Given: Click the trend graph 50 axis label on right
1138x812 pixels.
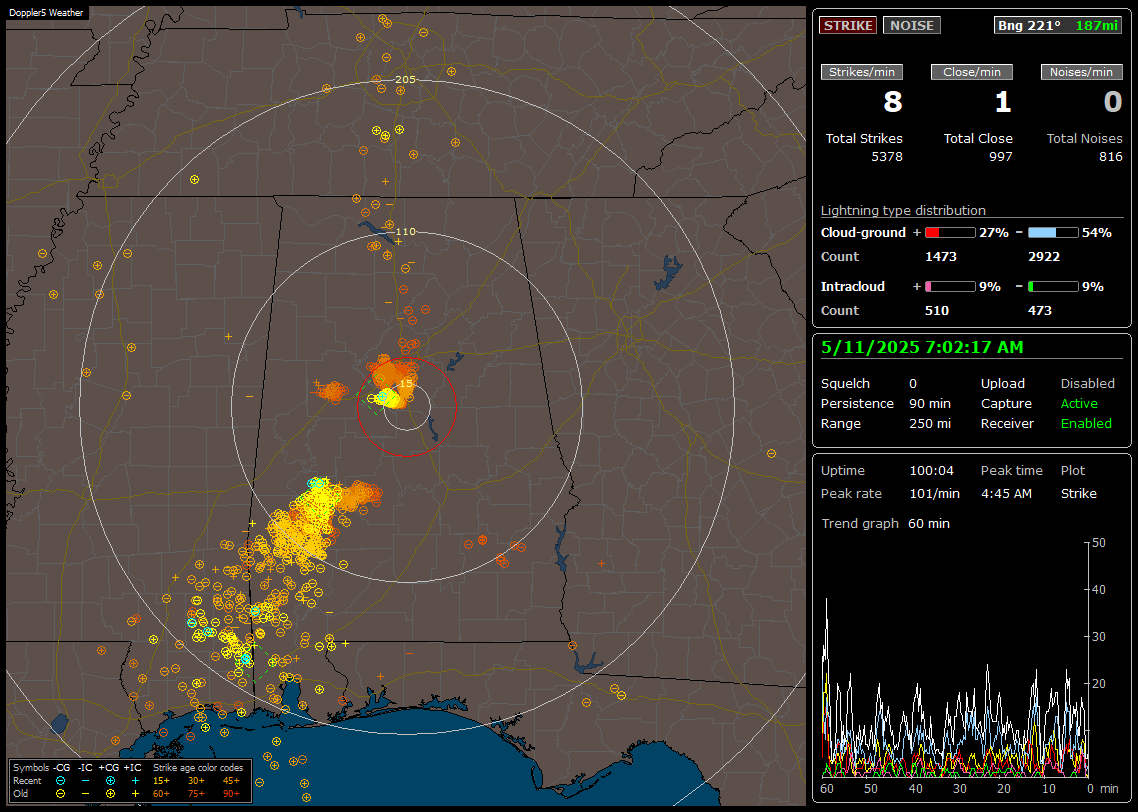Looking at the screenshot, I should 1099,543.
